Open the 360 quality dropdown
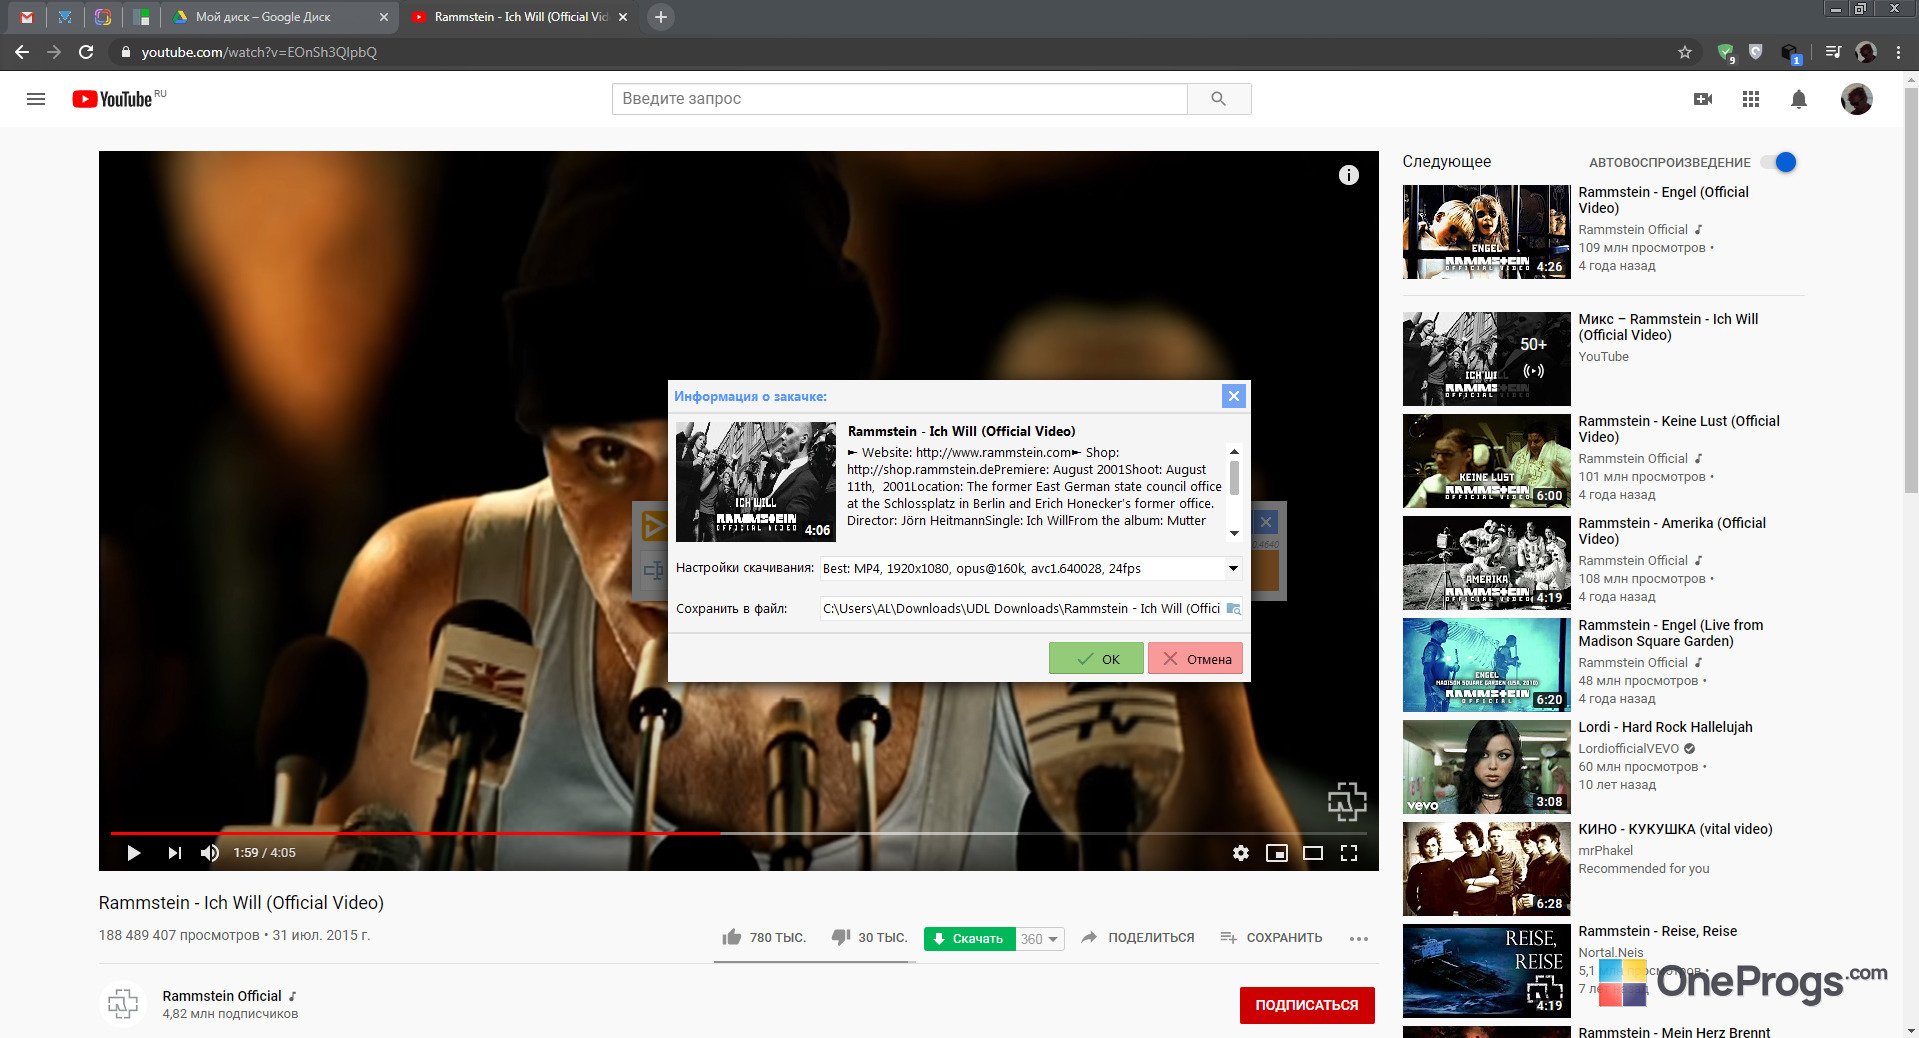The image size is (1919, 1038). point(1040,939)
